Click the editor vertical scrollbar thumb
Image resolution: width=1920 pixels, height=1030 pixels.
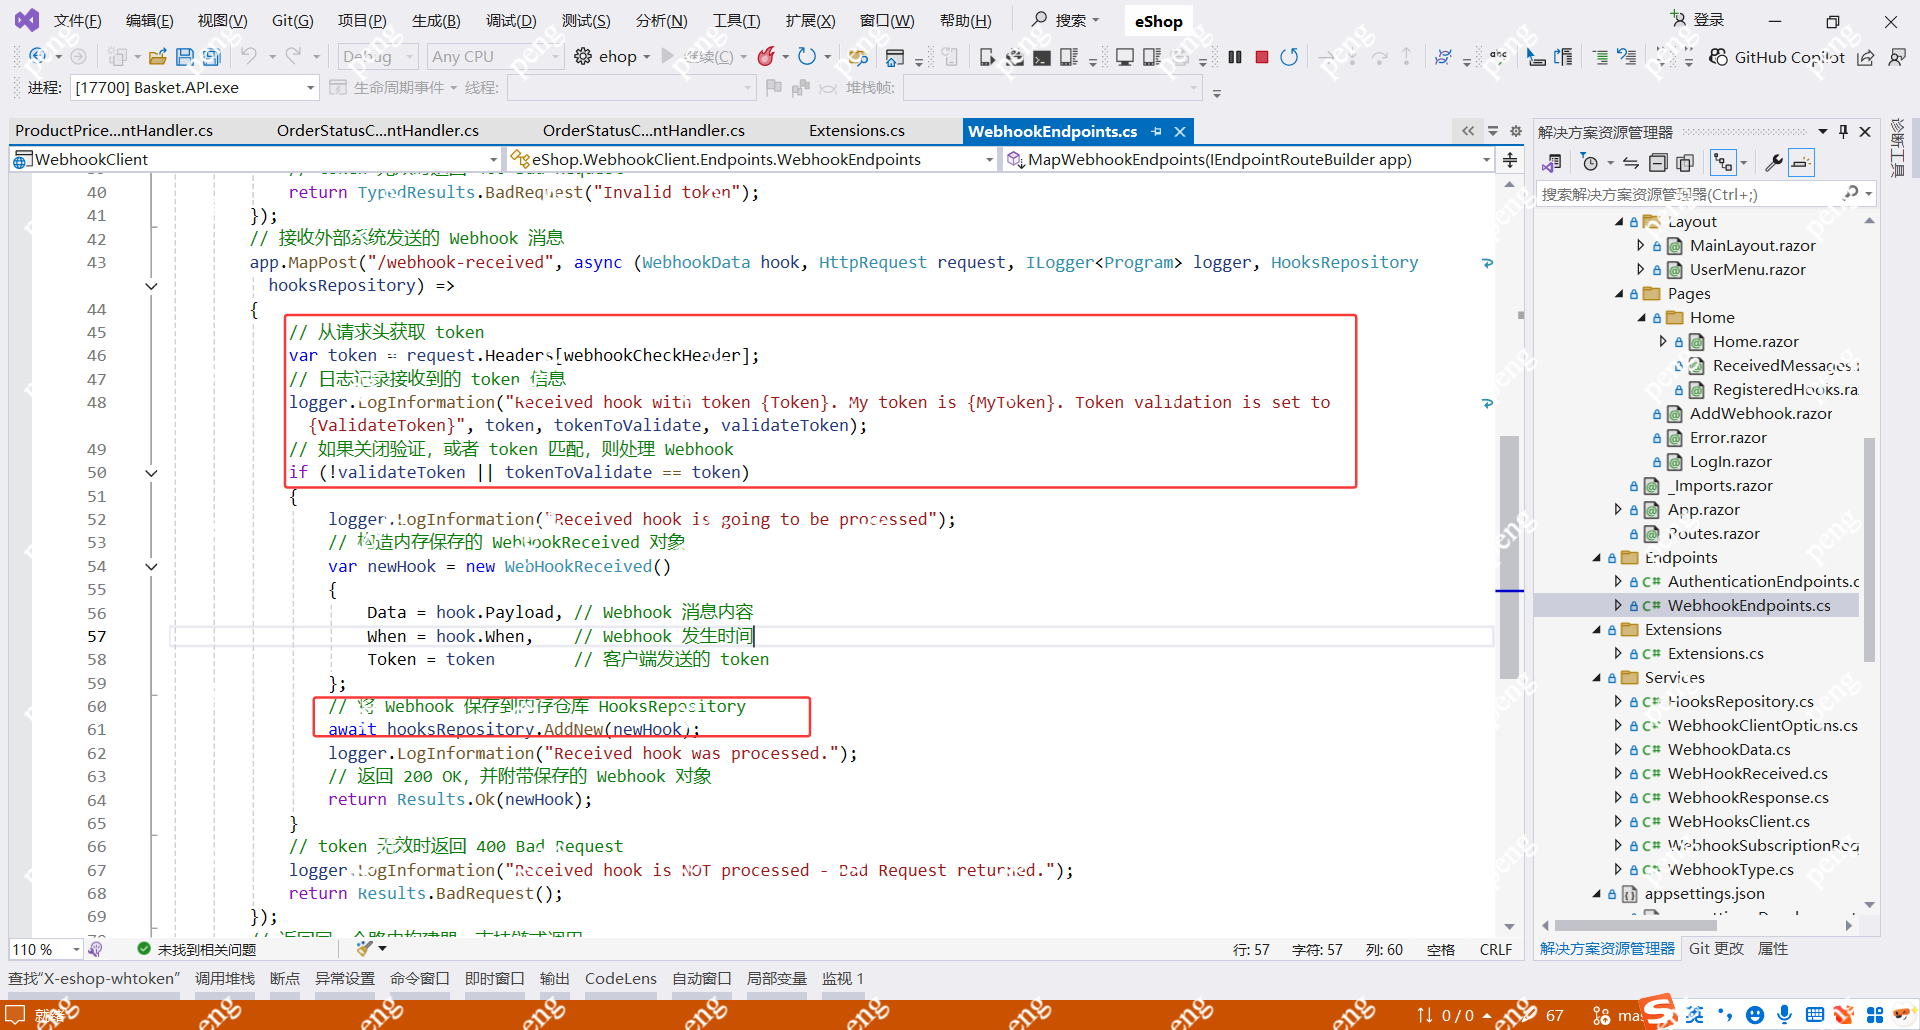point(1509,557)
